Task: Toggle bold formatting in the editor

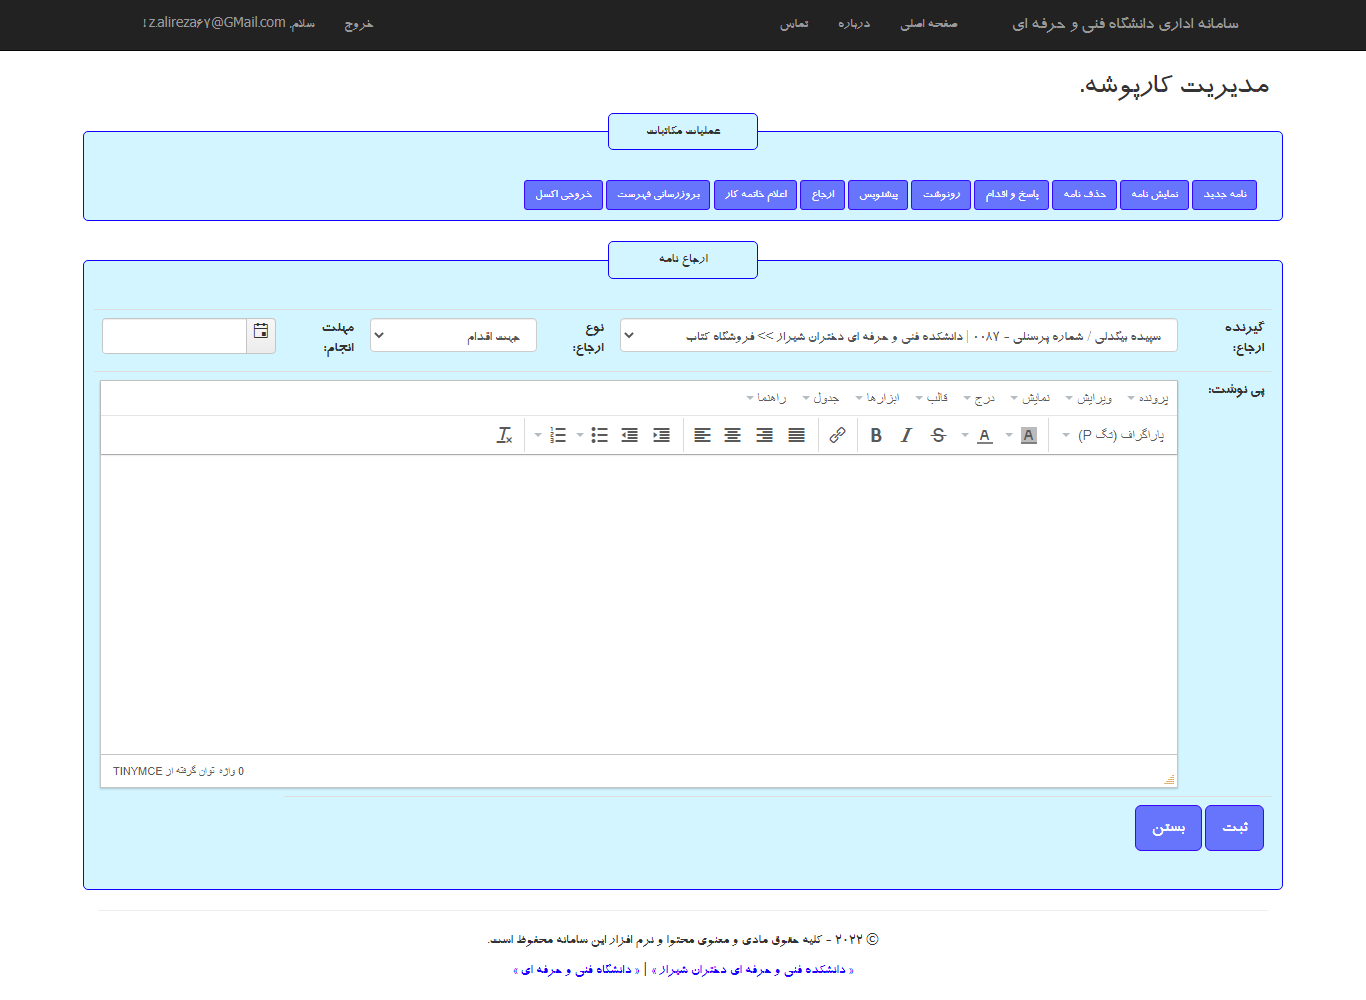Action: (876, 435)
